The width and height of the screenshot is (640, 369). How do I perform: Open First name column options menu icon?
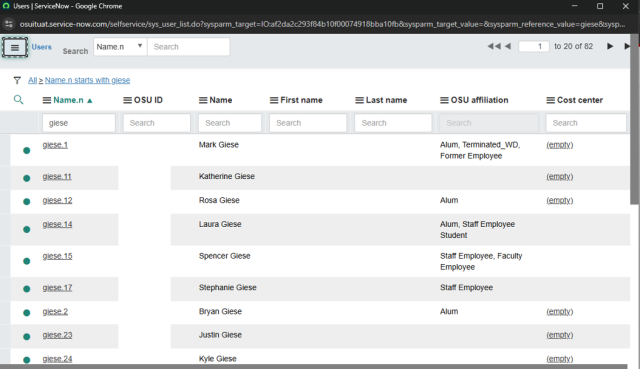point(274,100)
